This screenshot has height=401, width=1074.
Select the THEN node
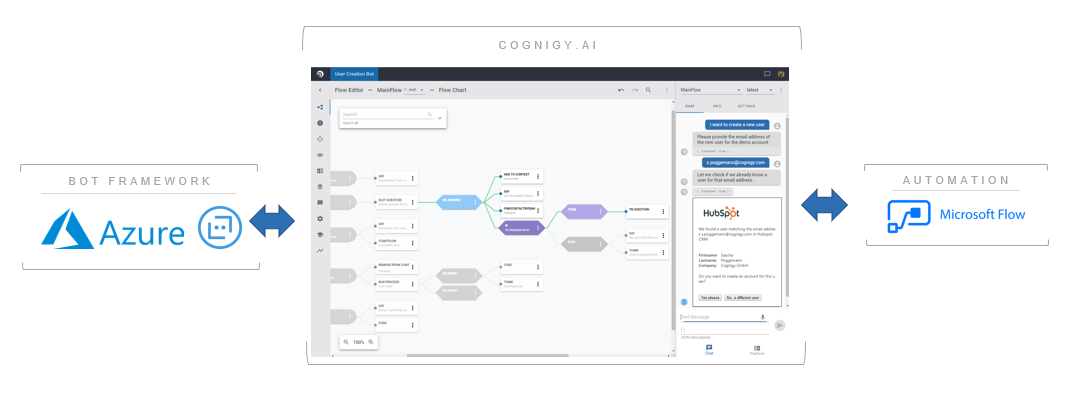[x=584, y=212]
